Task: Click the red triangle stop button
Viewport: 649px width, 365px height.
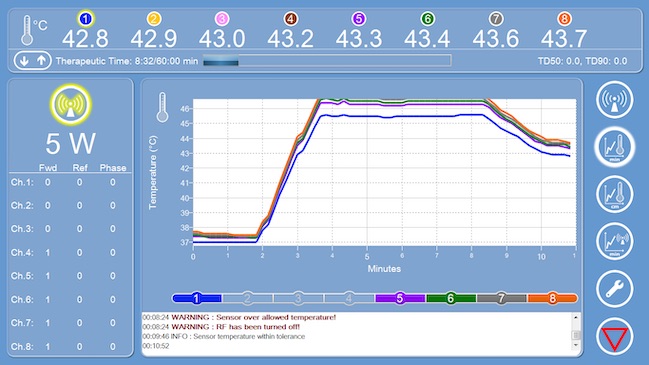Action: (615, 336)
